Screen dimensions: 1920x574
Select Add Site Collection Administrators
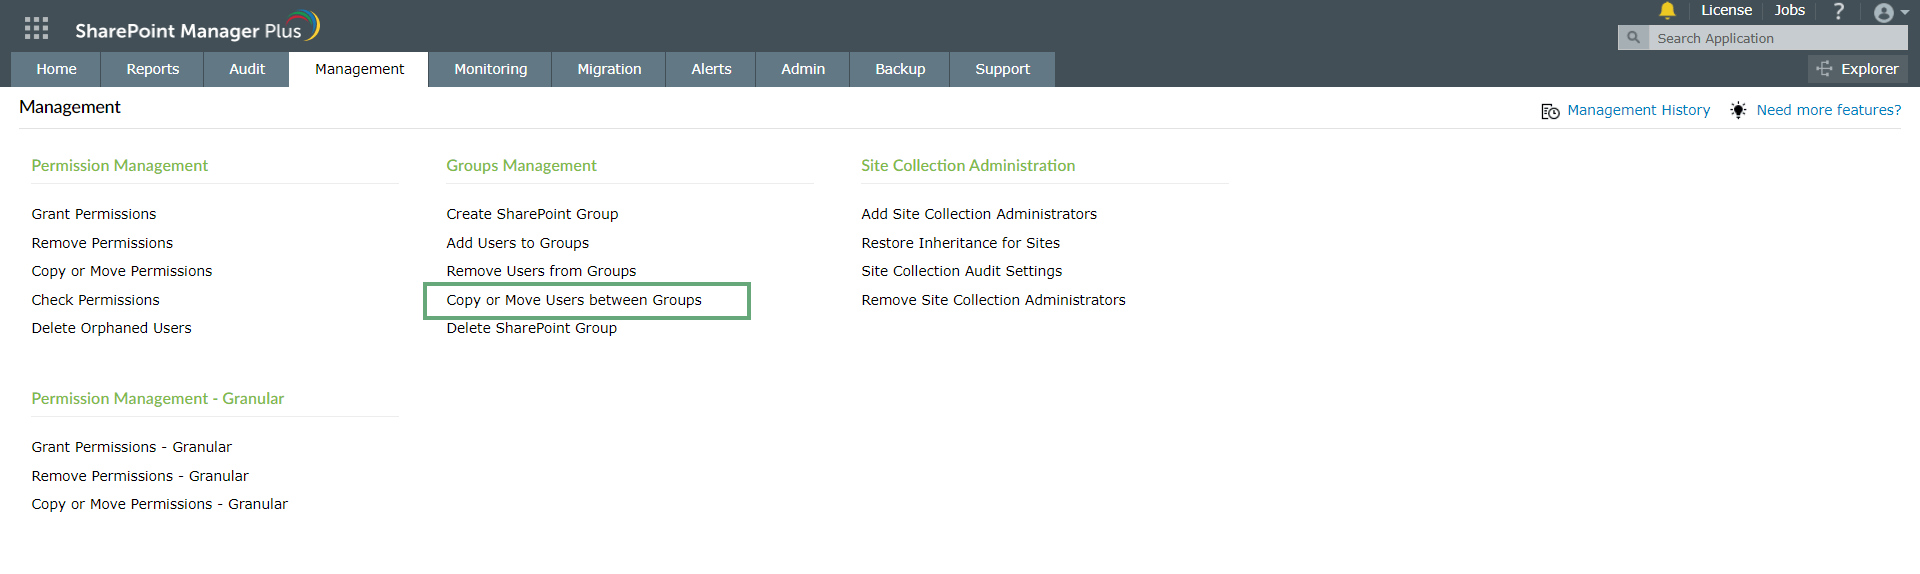click(x=979, y=214)
